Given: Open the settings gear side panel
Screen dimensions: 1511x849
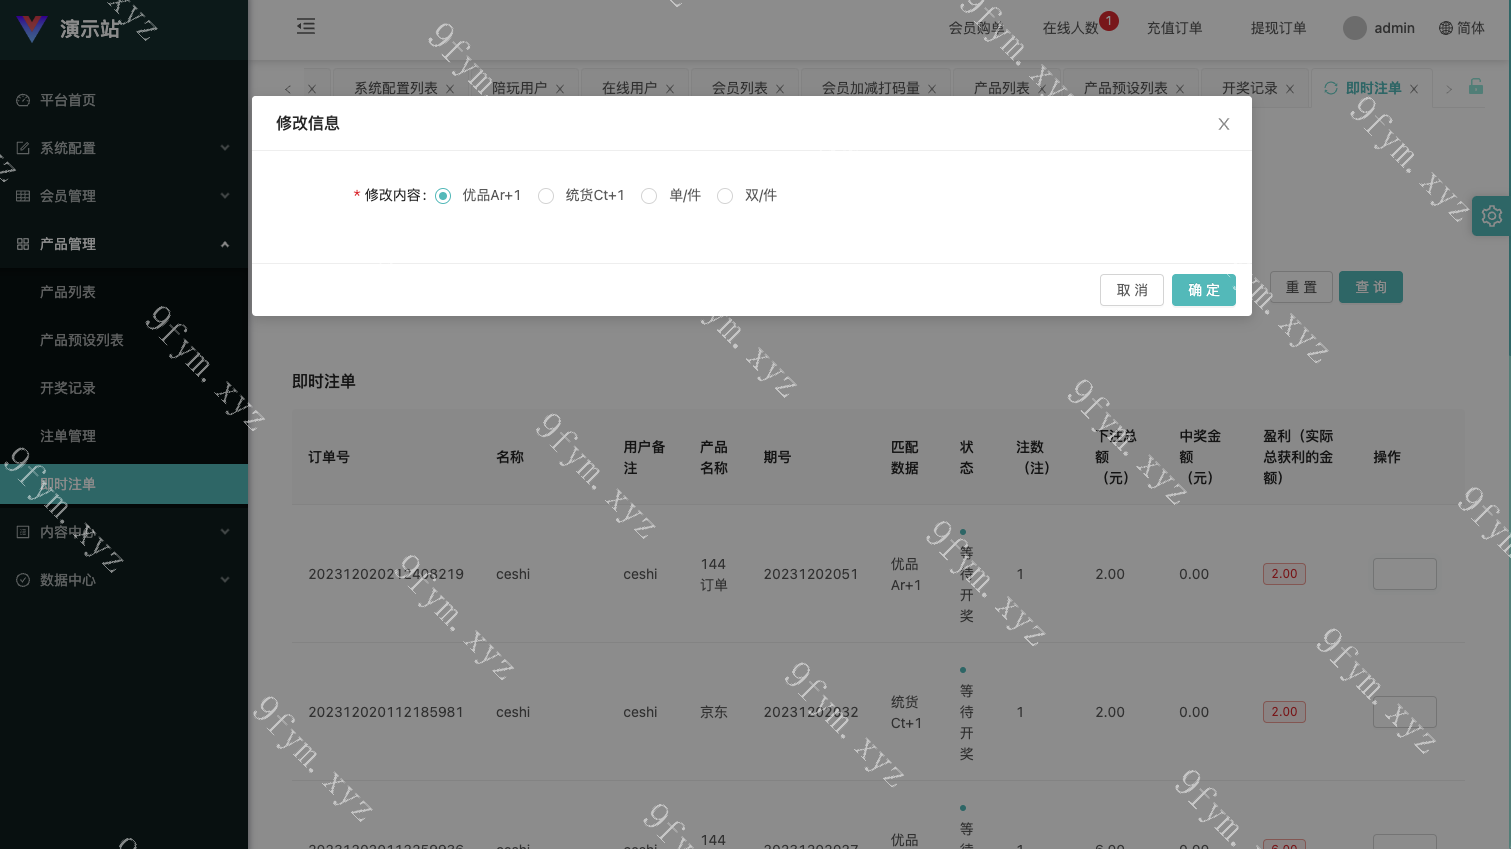Looking at the screenshot, I should (1491, 216).
